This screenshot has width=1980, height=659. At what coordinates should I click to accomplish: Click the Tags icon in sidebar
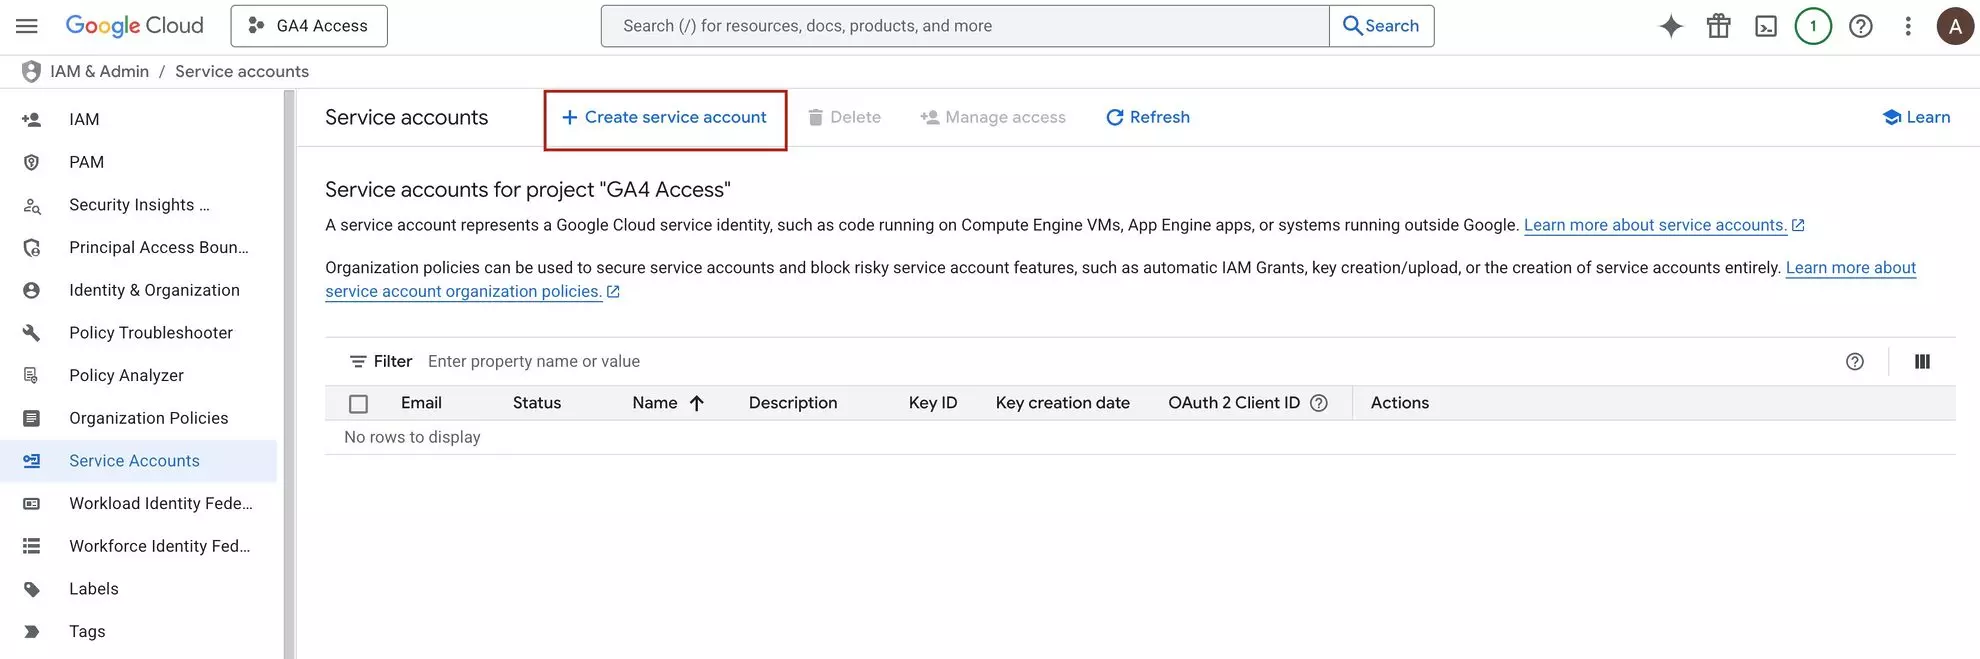32,632
